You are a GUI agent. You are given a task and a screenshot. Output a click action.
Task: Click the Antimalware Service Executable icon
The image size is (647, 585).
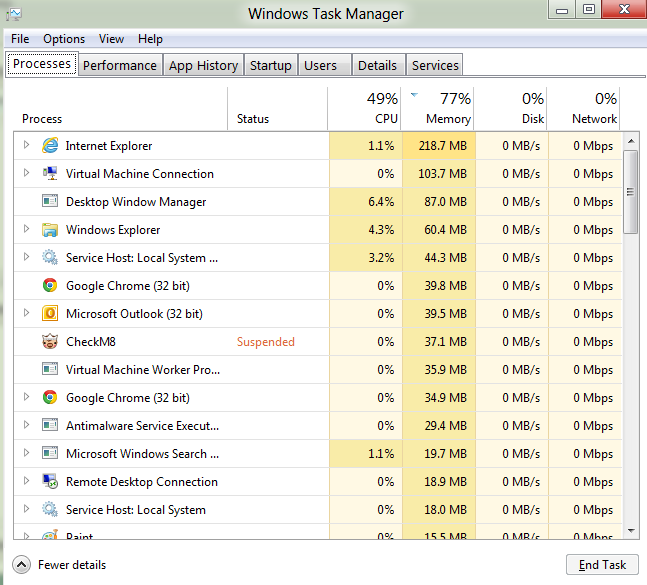50,425
